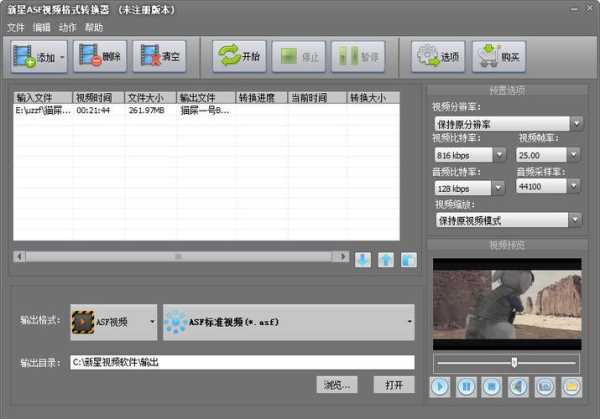Click the 清空 (Clear) list toolbar button
This screenshot has width=600, height=419.
159,57
